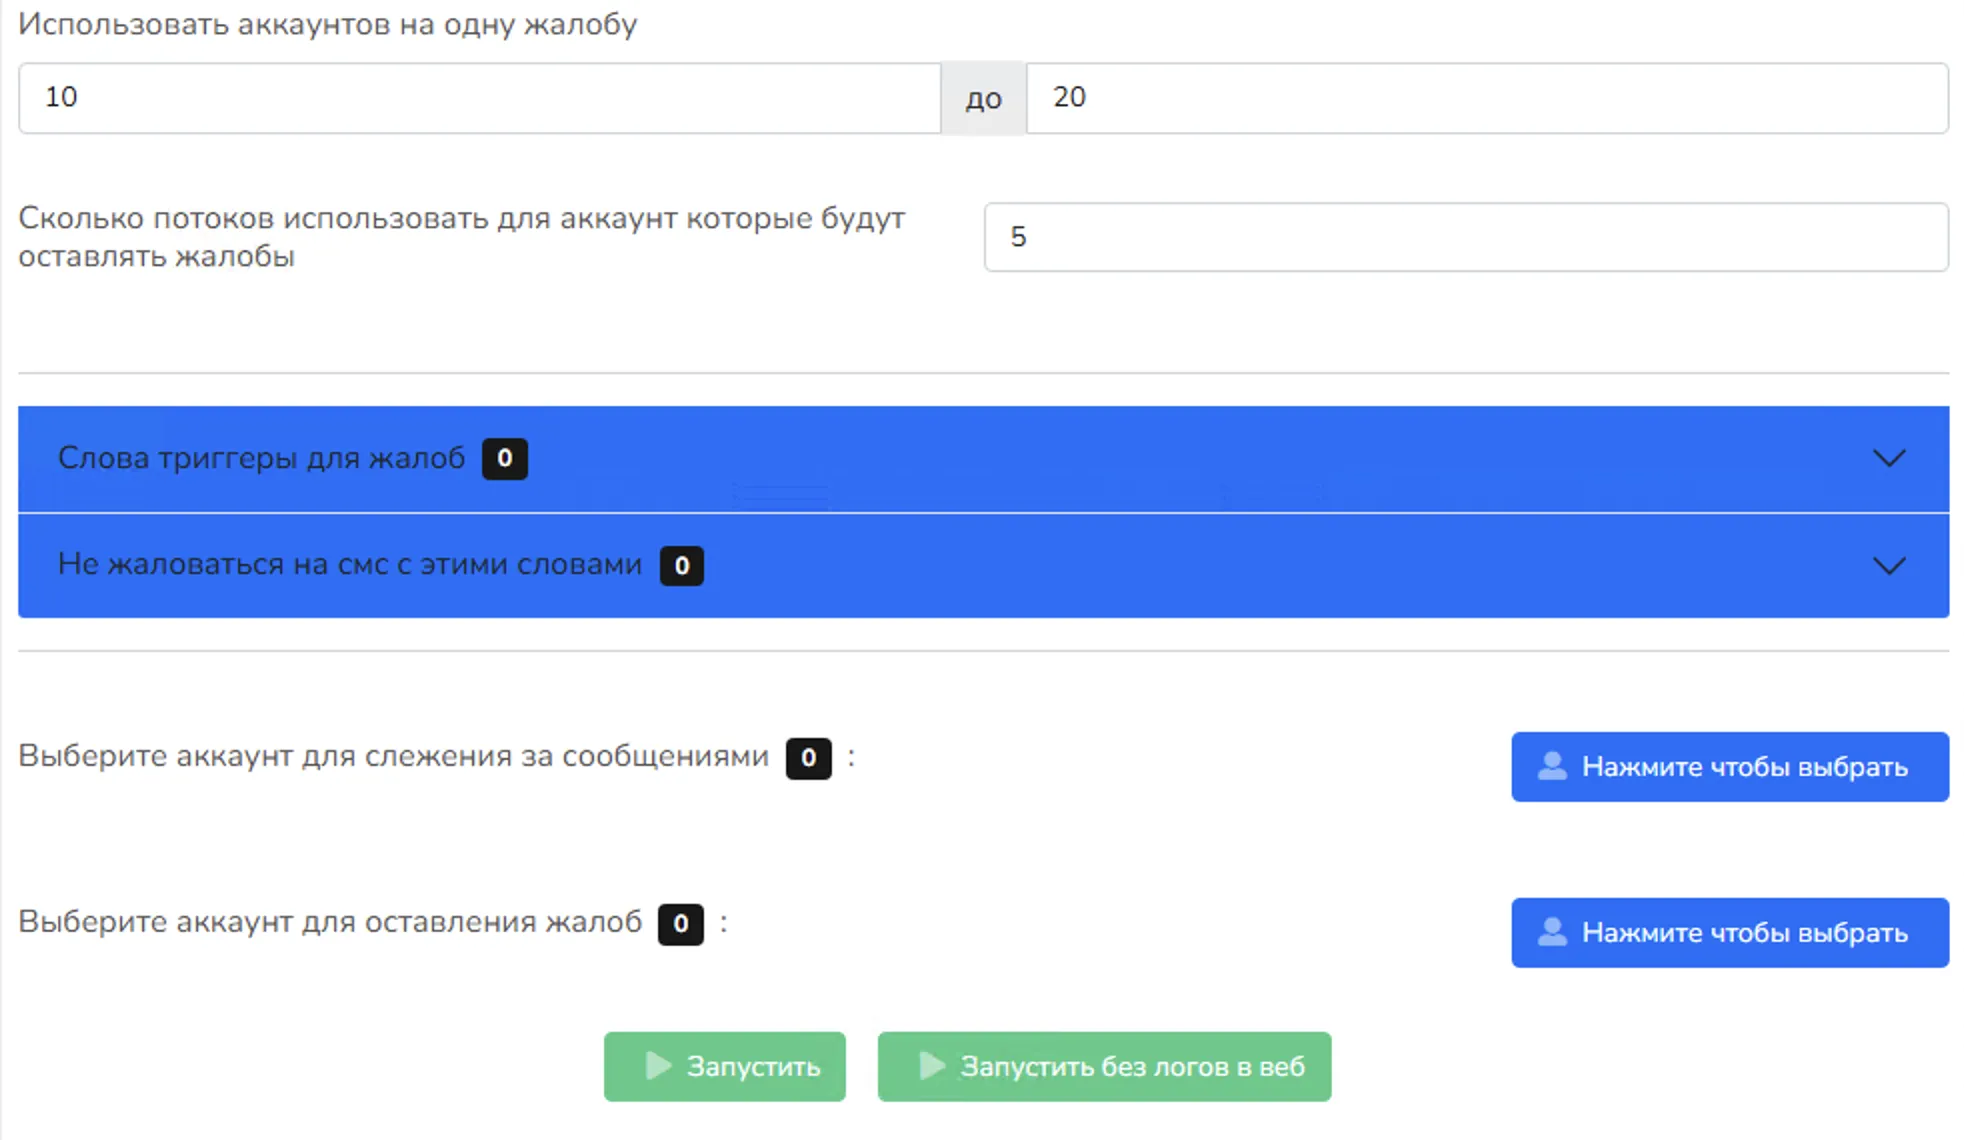The image size is (1964, 1140).
Task: Click counter badge near аккаунт для оставления жалоб
Action: (680, 923)
